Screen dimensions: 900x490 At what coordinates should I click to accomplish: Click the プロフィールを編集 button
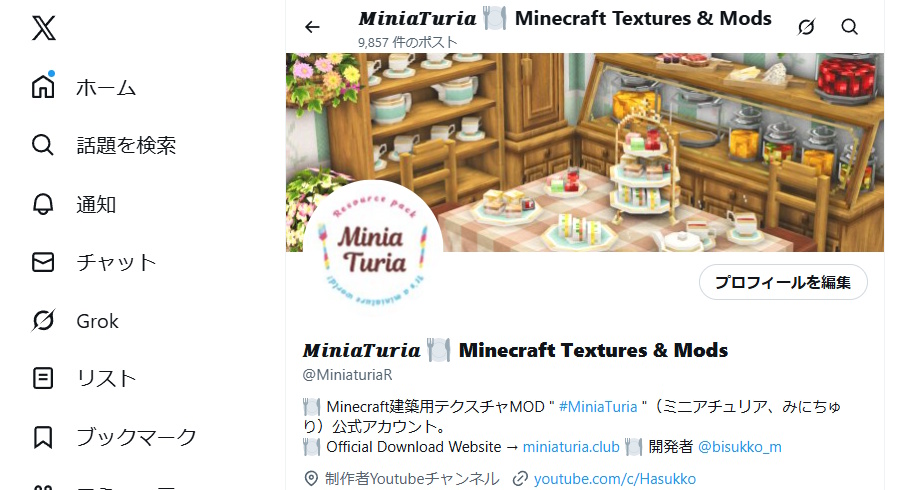[x=783, y=282]
